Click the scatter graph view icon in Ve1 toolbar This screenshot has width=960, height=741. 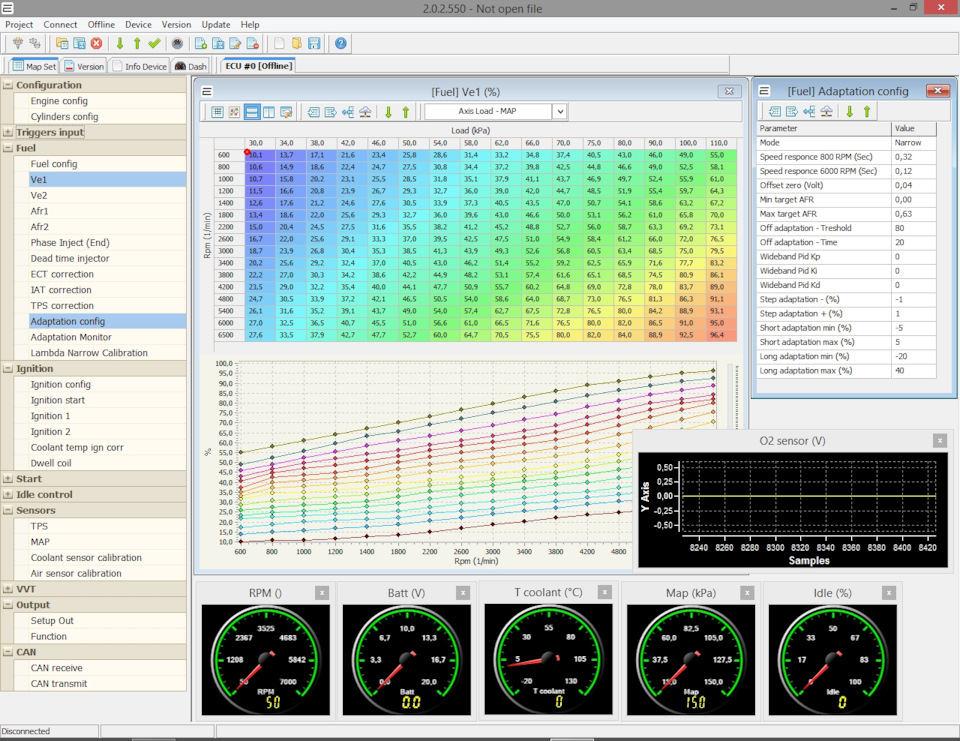(234, 112)
